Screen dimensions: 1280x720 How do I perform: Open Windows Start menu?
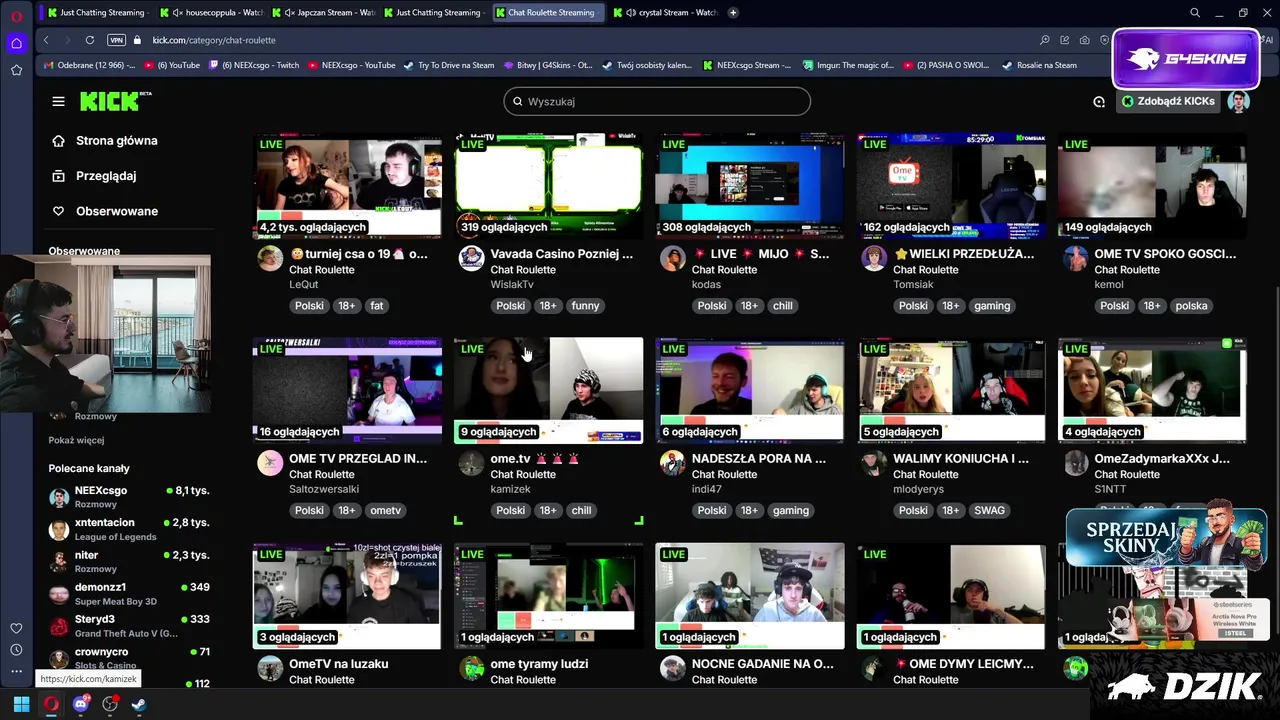coord(21,704)
